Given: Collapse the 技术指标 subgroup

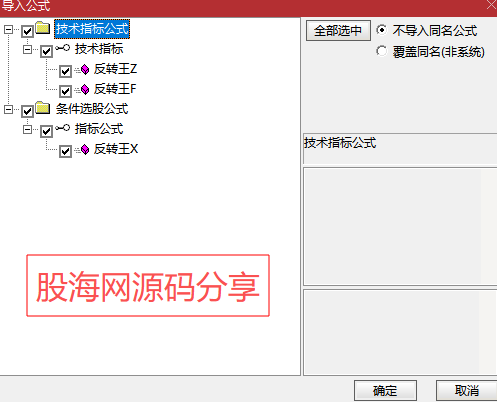Looking at the screenshot, I should [27, 50].
